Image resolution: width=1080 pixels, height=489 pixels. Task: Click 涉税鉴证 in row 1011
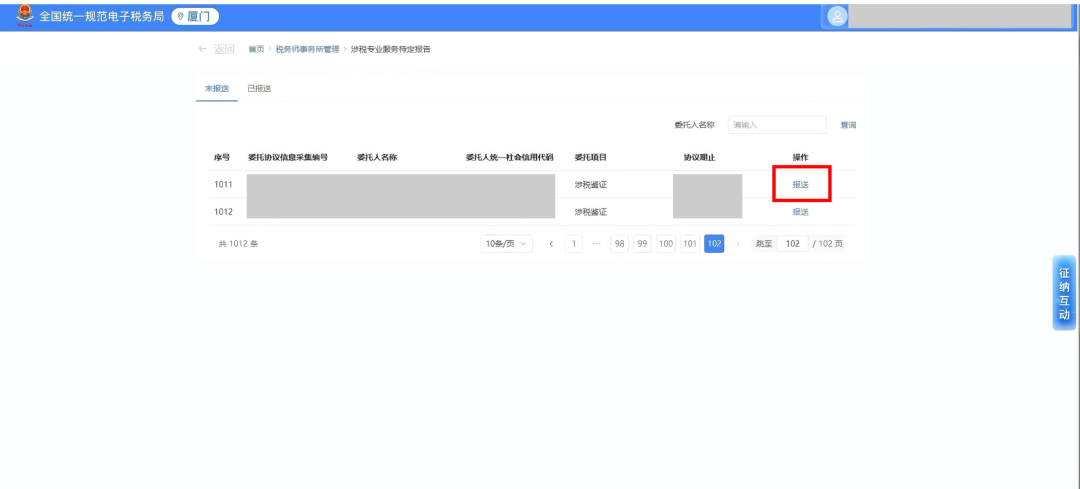tap(590, 185)
